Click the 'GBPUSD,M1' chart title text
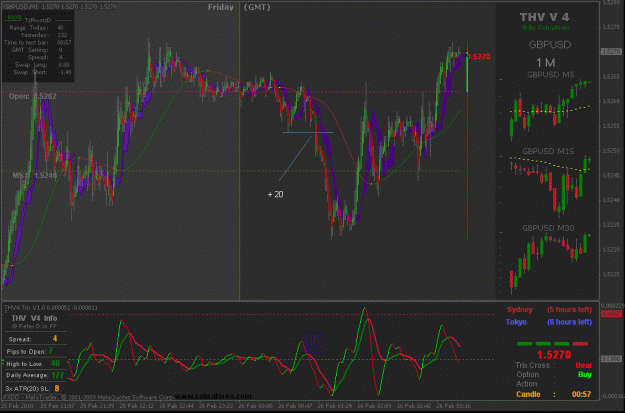 coord(21,7)
